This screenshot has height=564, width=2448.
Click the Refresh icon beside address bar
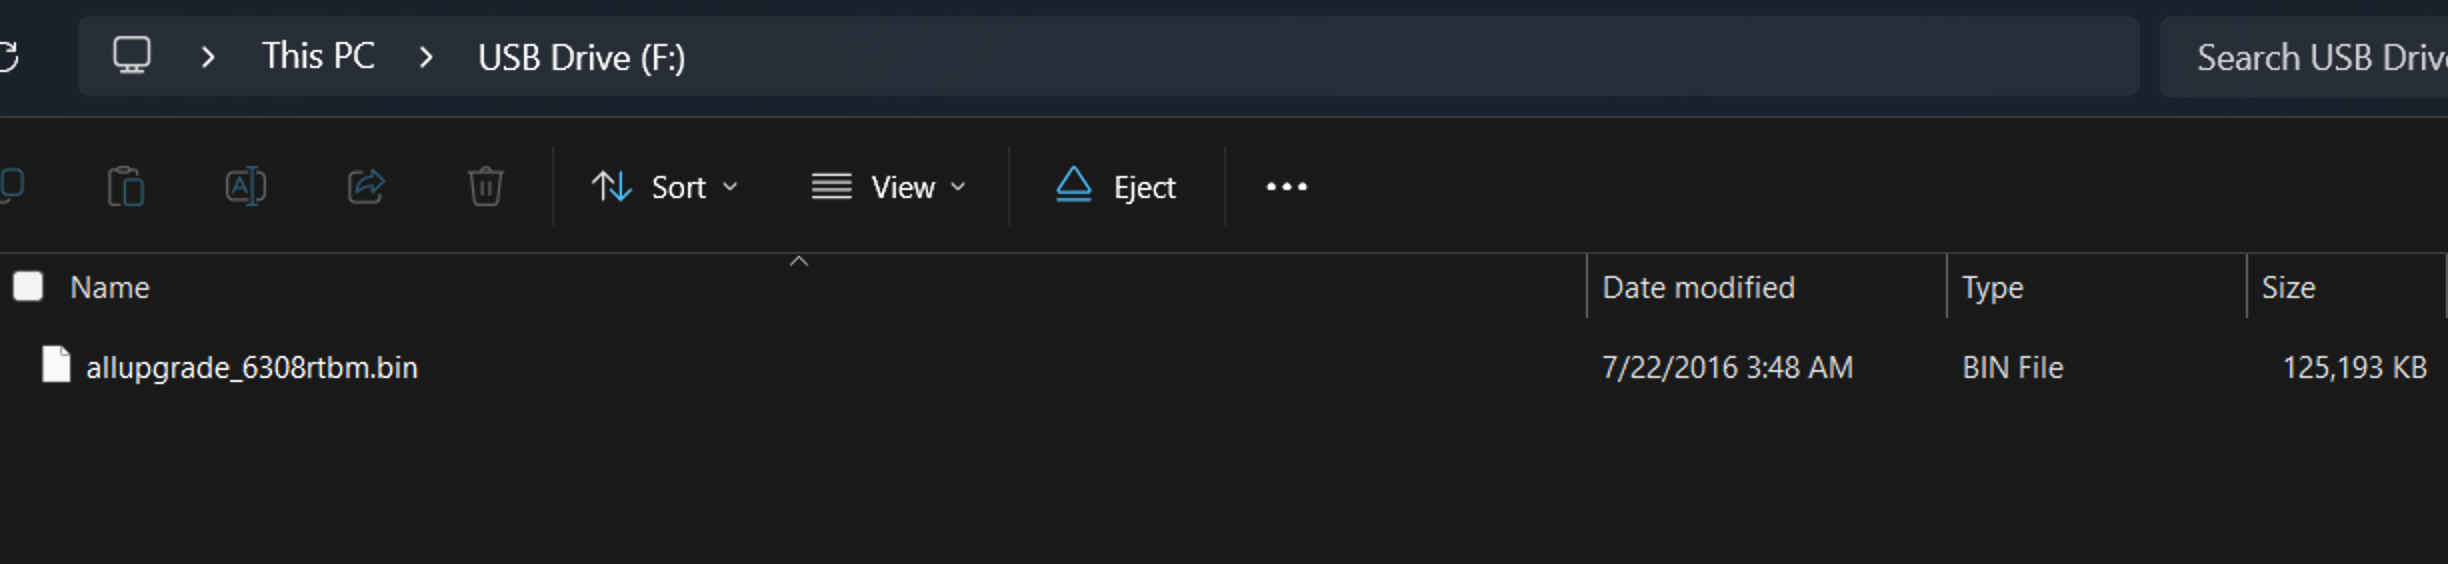click(8, 57)
